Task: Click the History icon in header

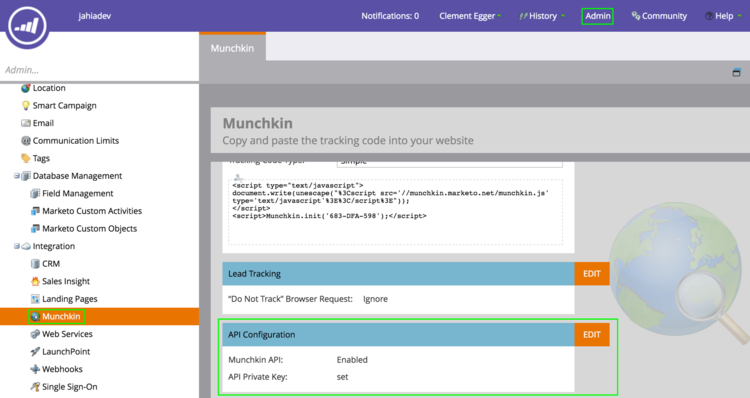Action: (x=523, y=16)
